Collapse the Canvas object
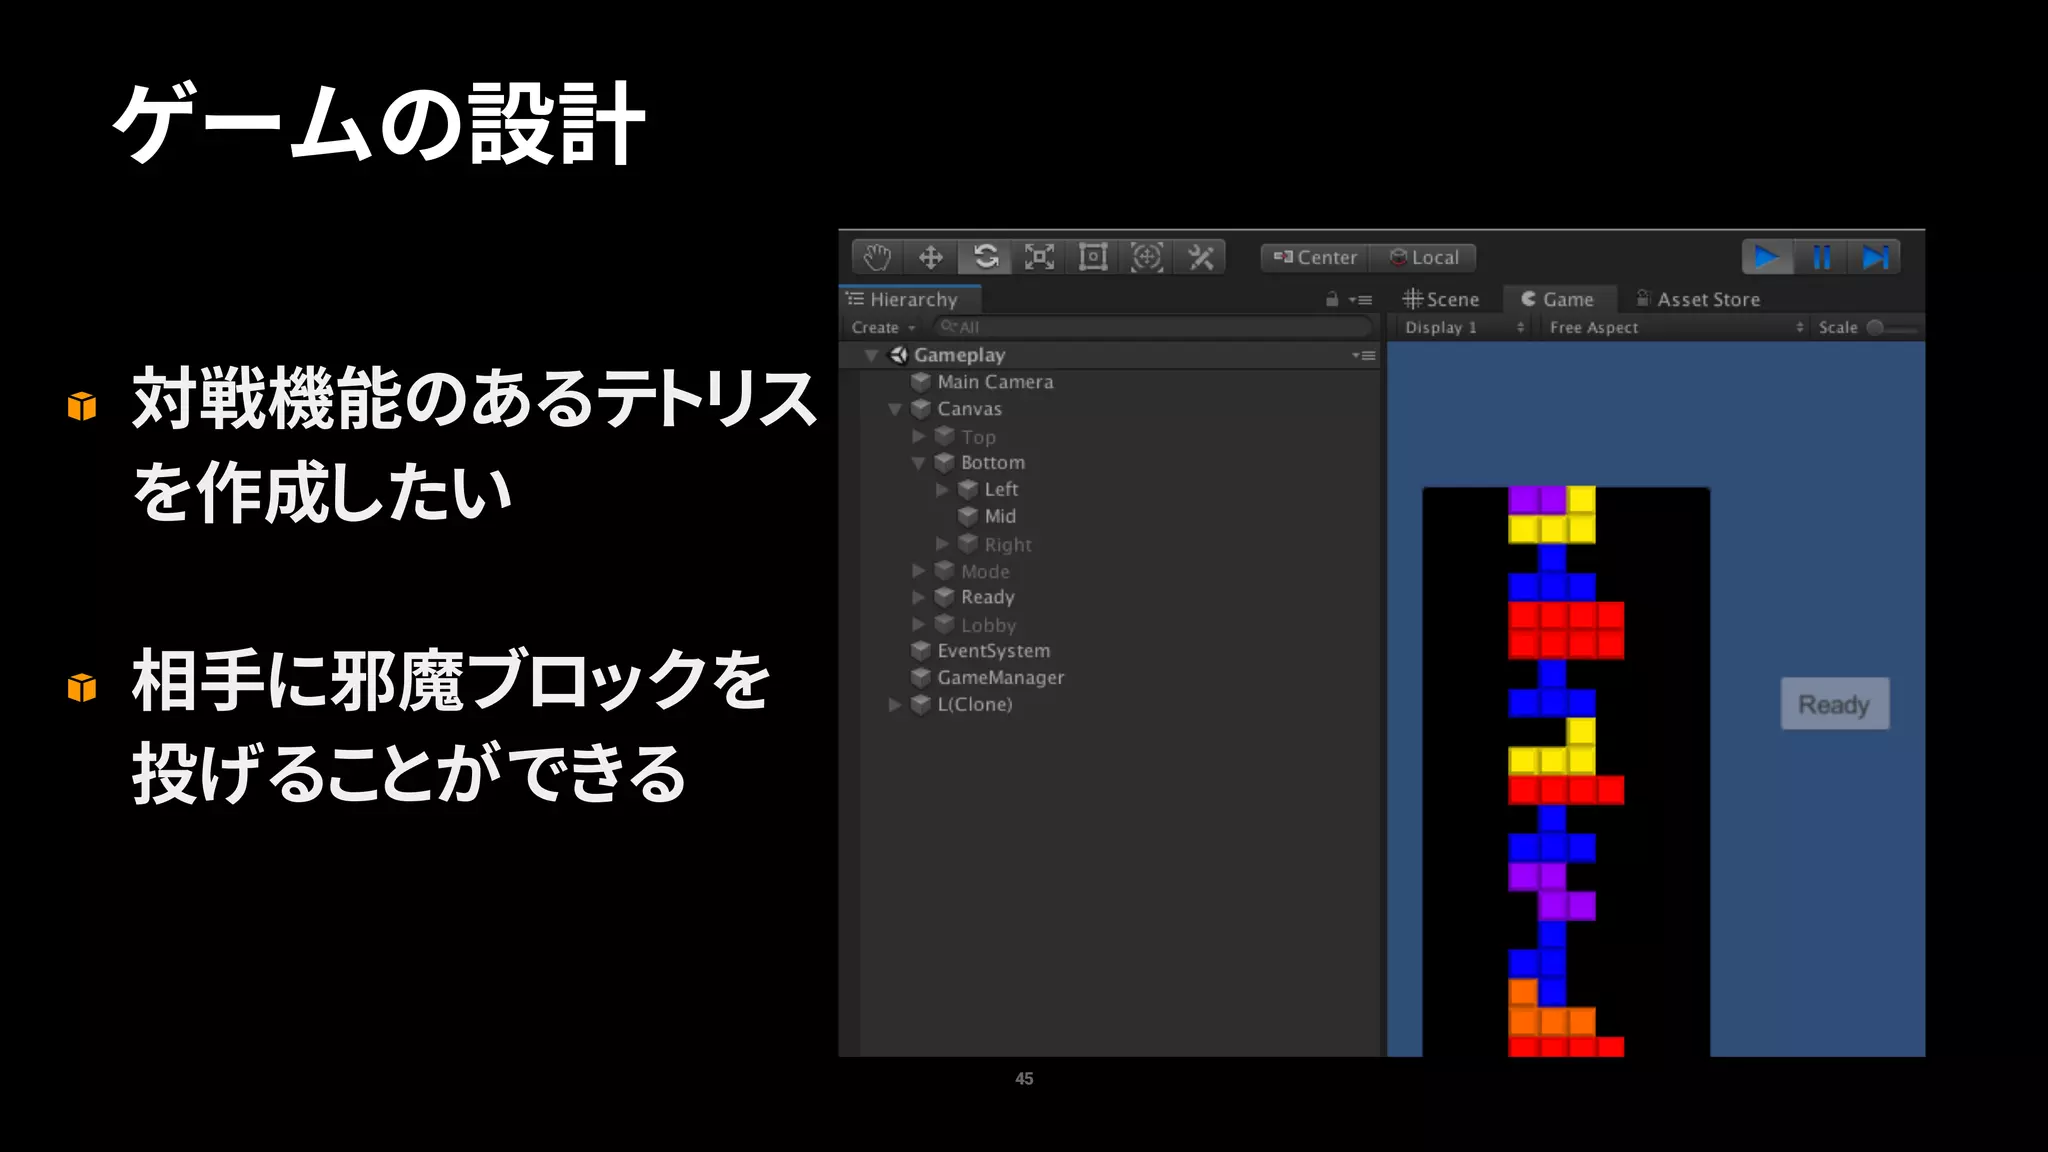Screen dimensions: 2048x1152 (x=895, y=409)
